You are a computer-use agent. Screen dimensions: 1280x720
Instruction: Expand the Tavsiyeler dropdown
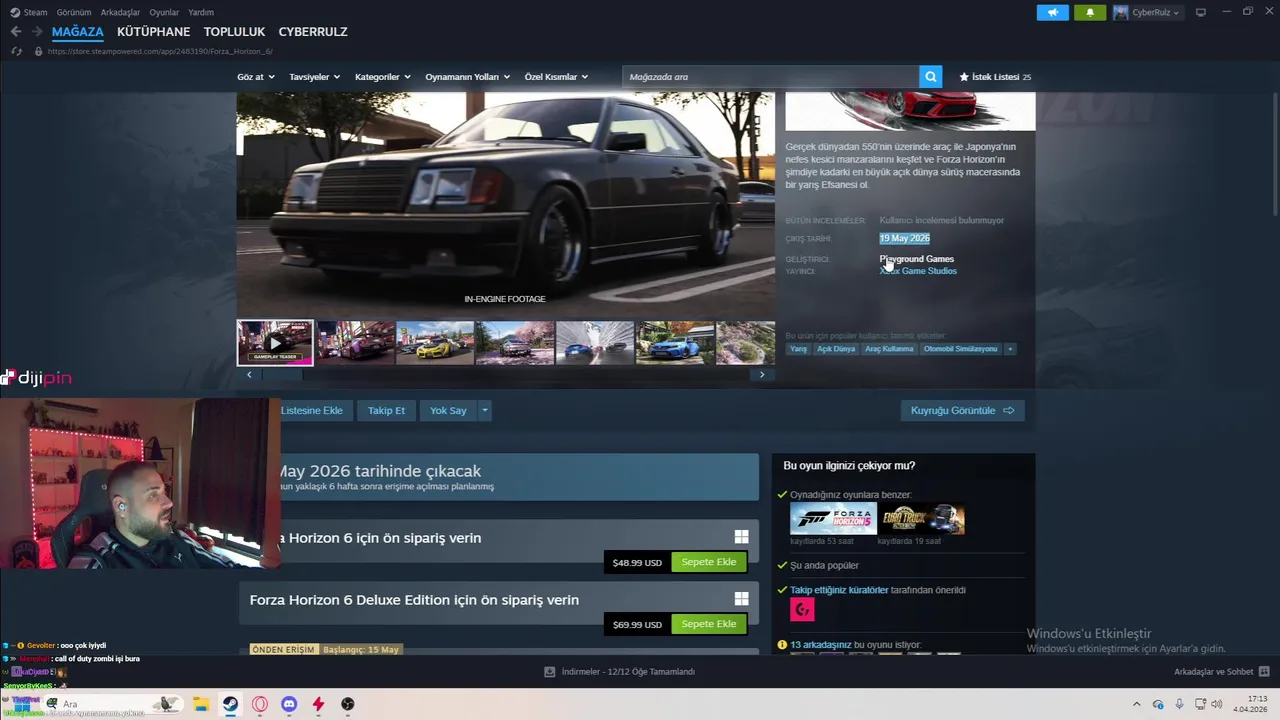(315, 77)
